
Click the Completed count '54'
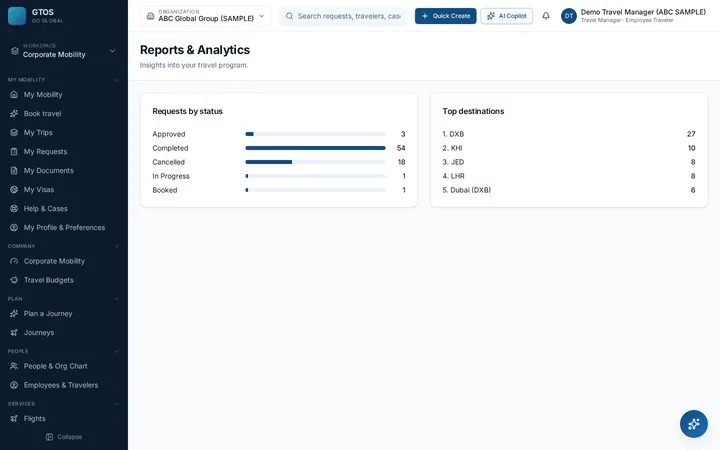pos(401,148)
